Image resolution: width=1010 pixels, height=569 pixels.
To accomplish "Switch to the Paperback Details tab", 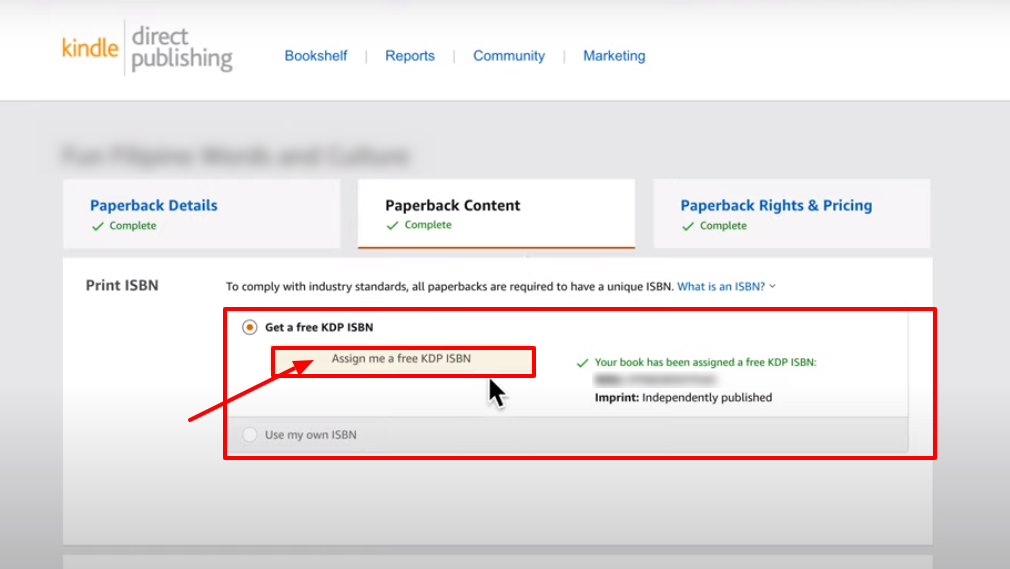I will click(154, 205).
